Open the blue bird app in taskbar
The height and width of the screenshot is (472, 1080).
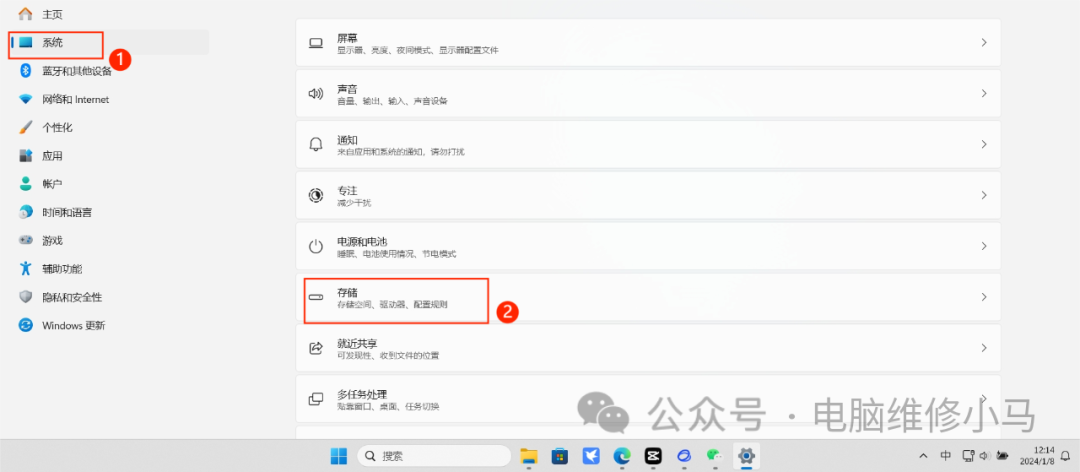click(x=591, y=455)
